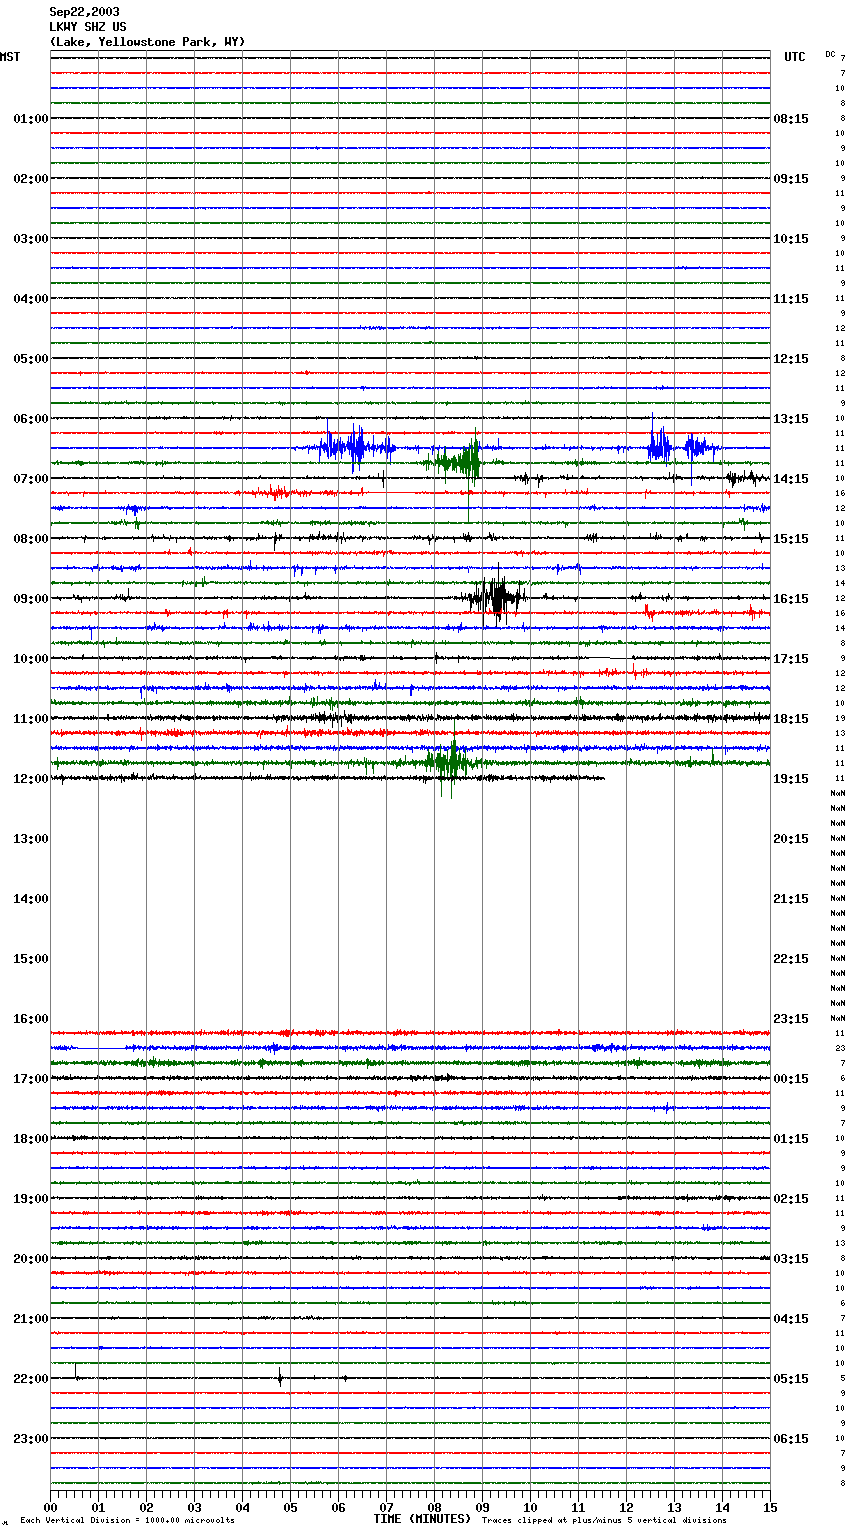Click the date text "Sep22,2003"
The height and width of the screenshot is (1534, 850).
[84, 12]
